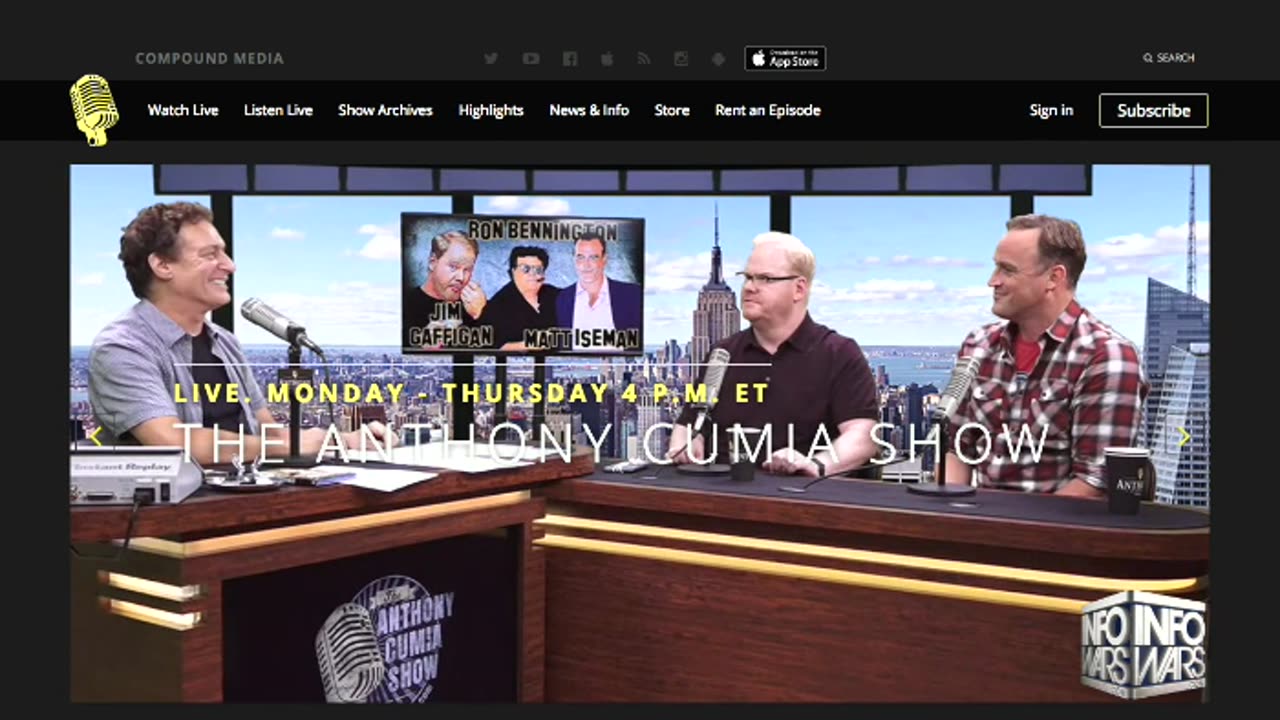1280x720 pixels.
Task: Click the Live Monday - Thursday schedule text
Action: [x=471, y=392]
